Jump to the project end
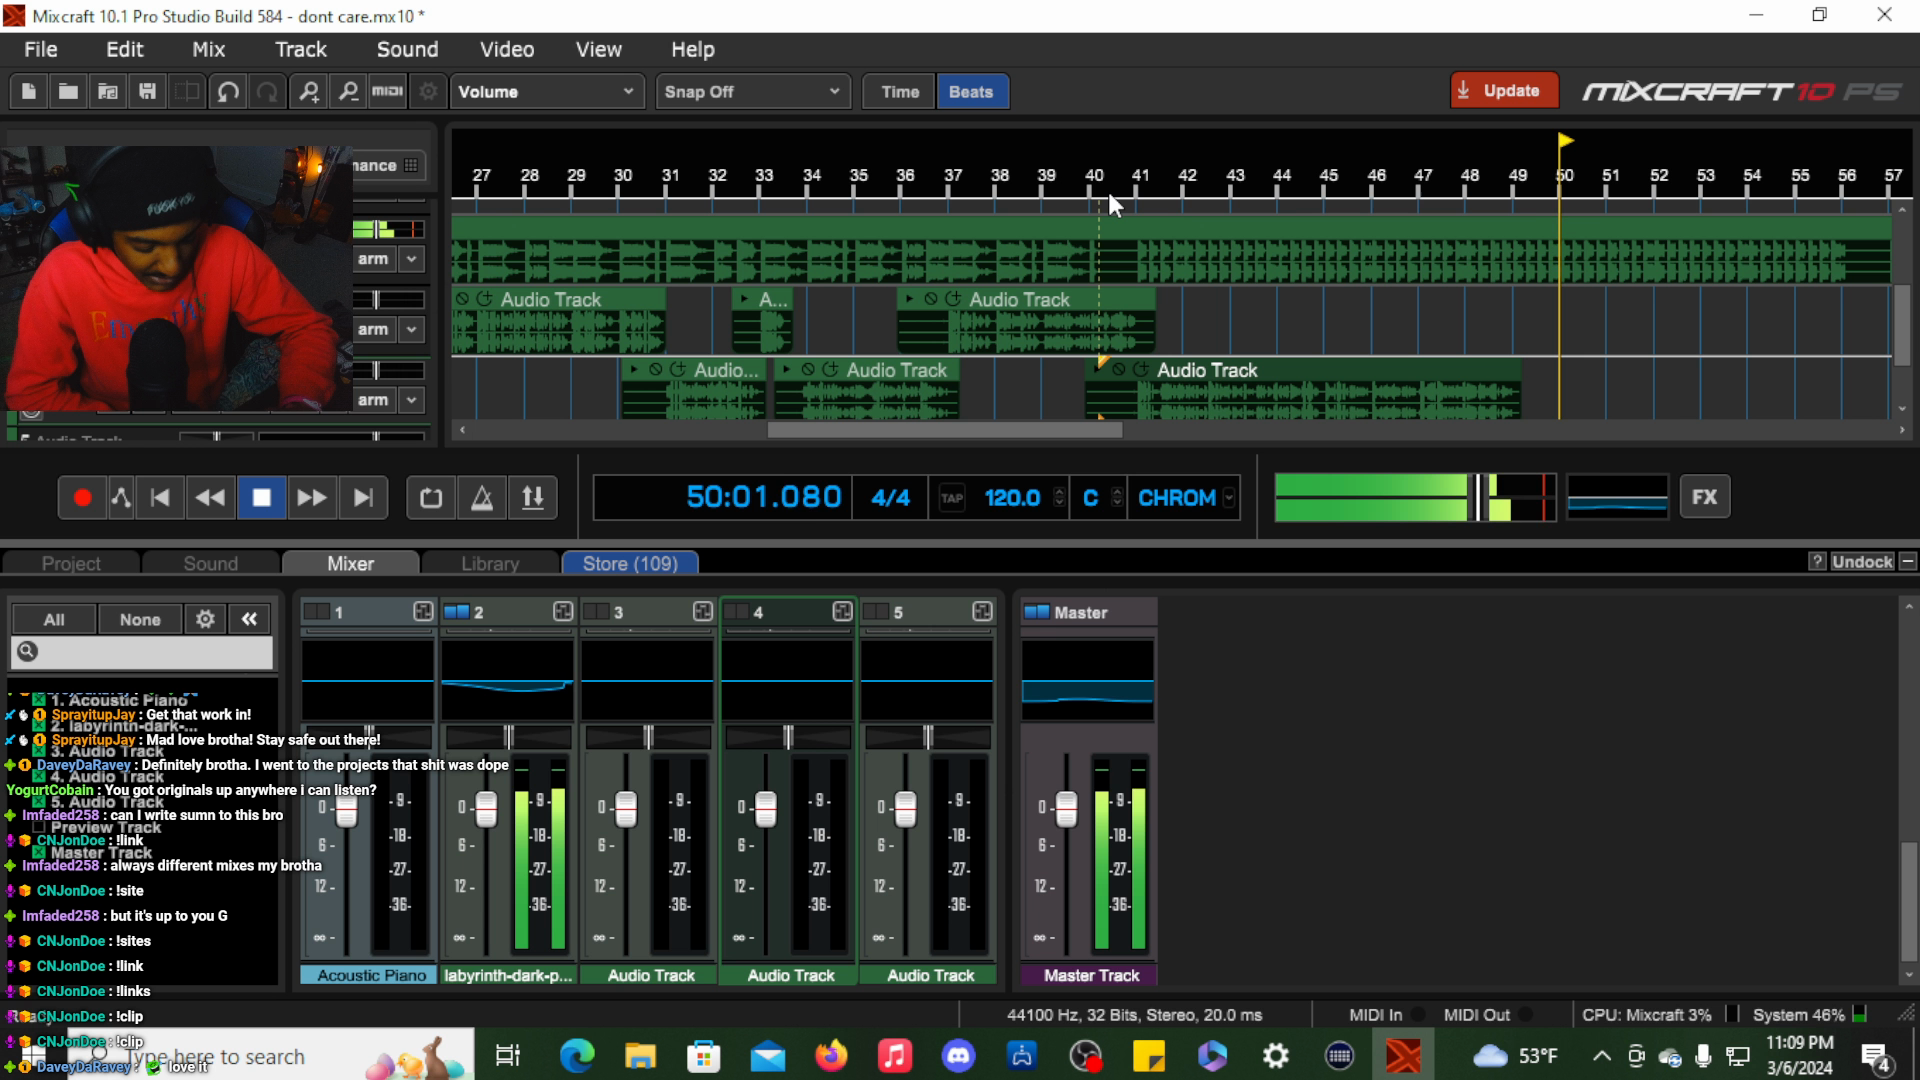Screen dimensions: 1920x1080 click(x=363, y=498)
